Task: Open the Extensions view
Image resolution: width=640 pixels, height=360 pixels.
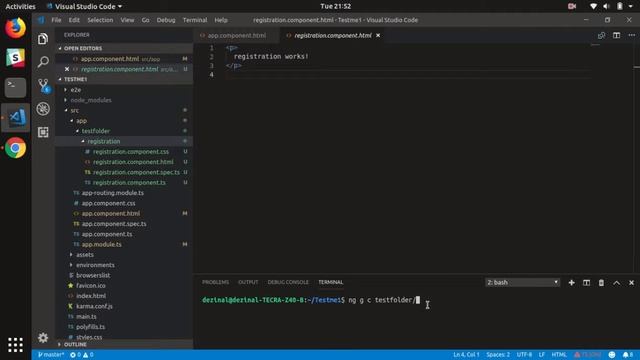Action: (43, 132)
